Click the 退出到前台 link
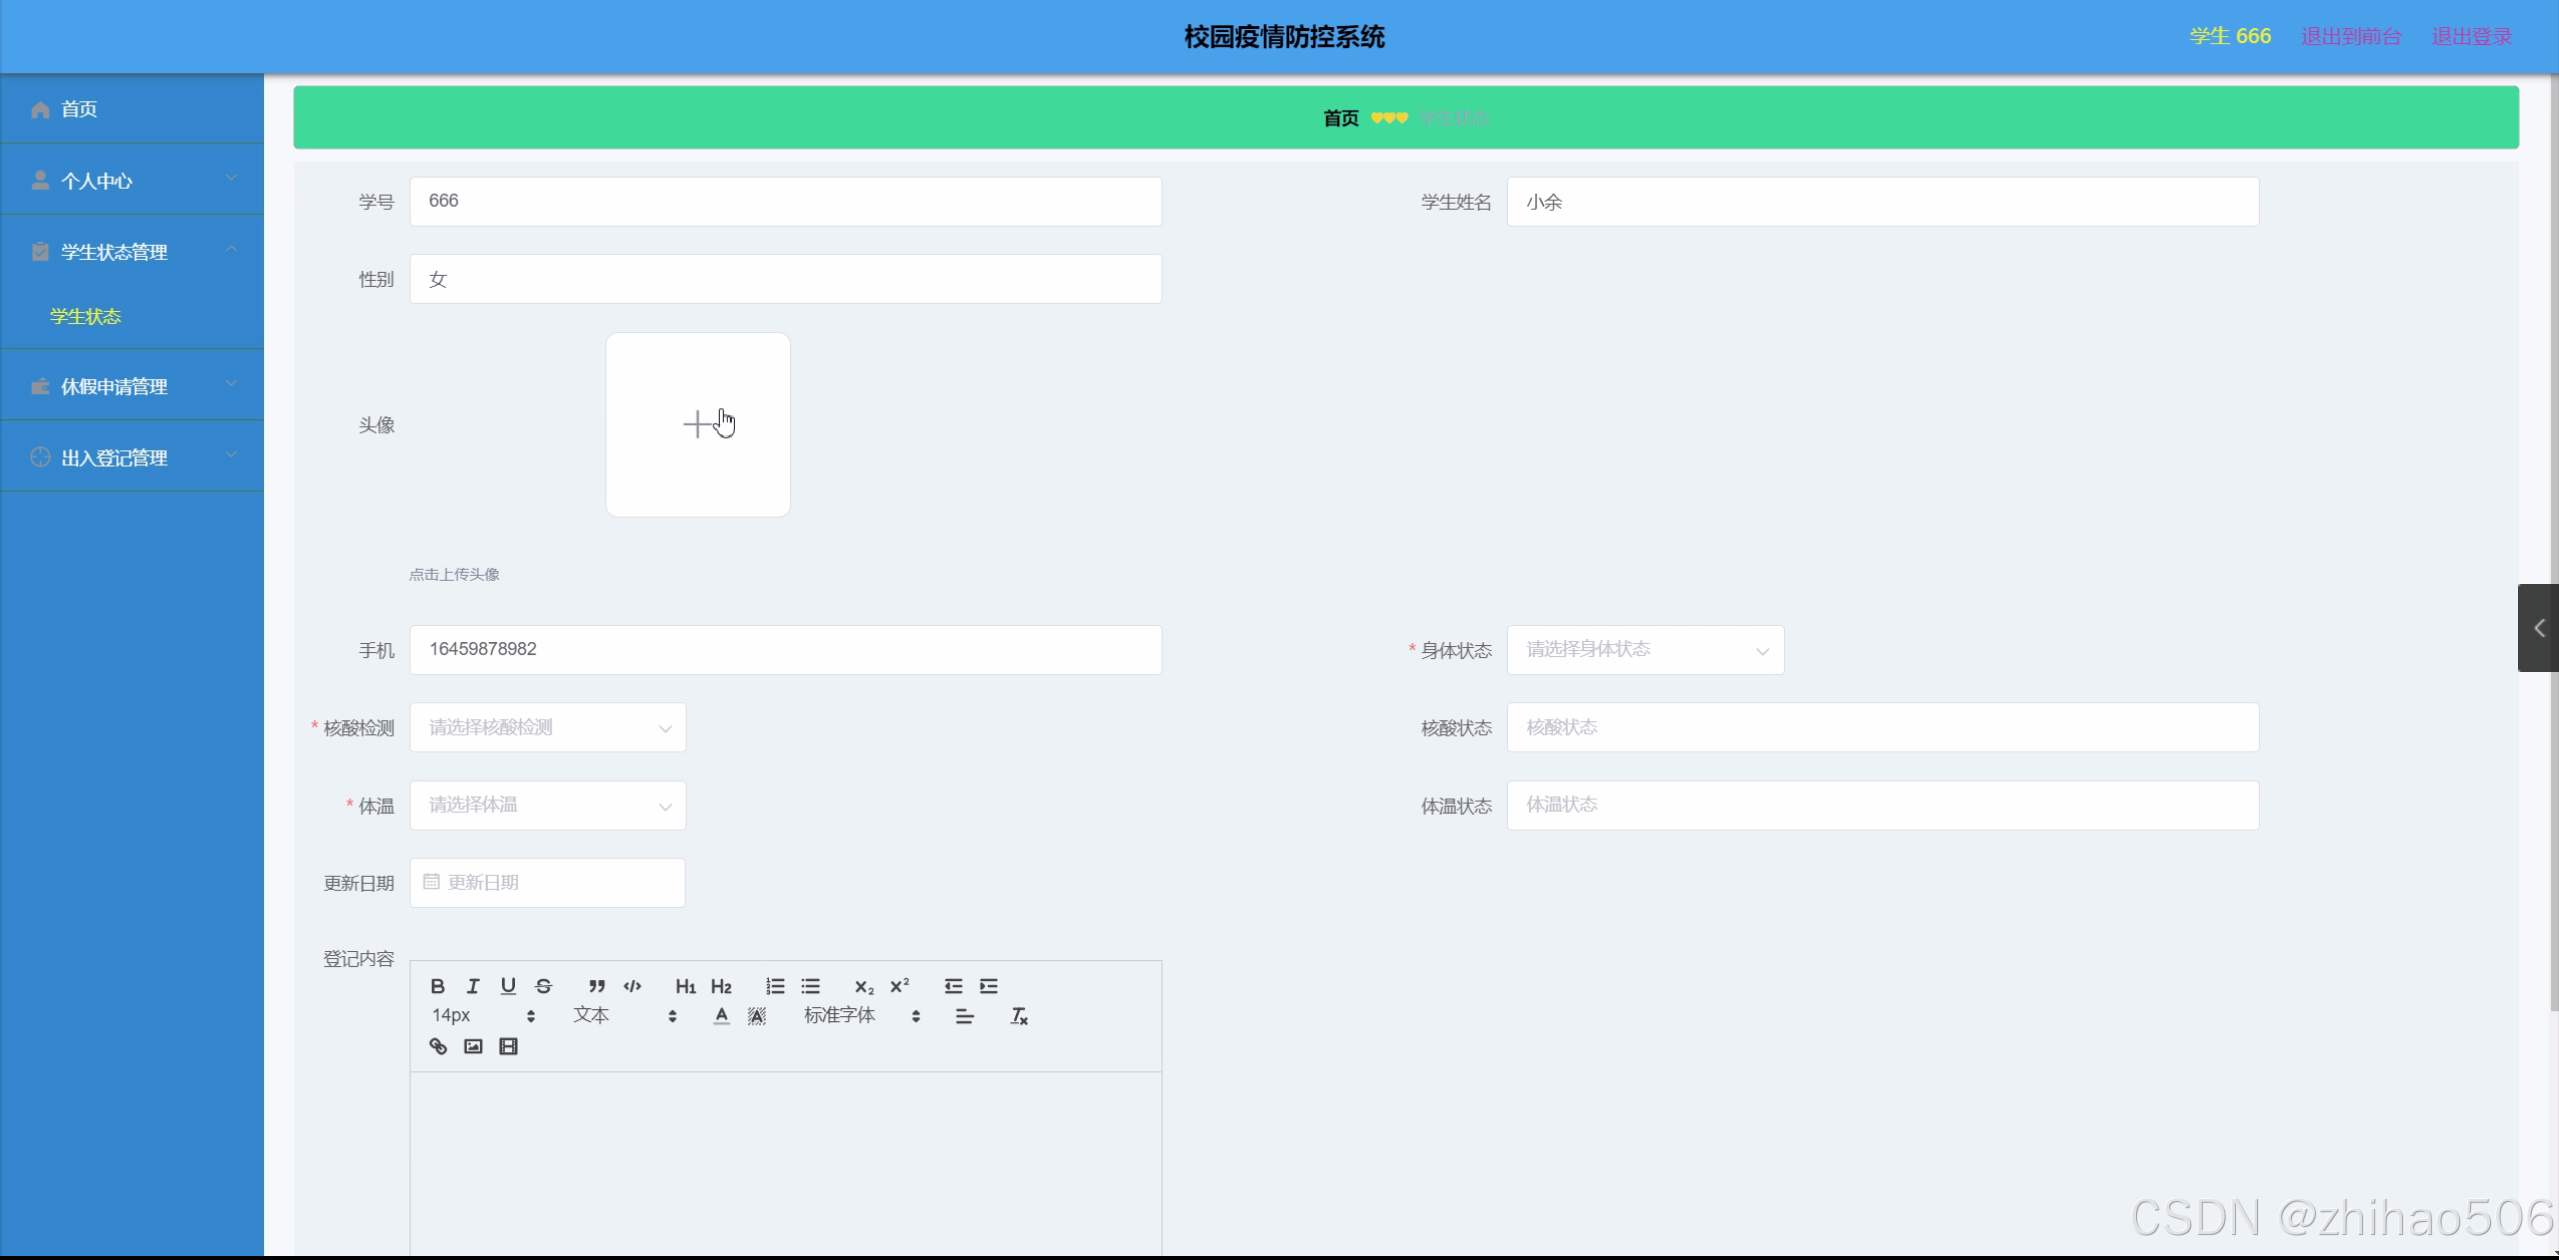The image size is (2559, 1260). point(2350,37)
